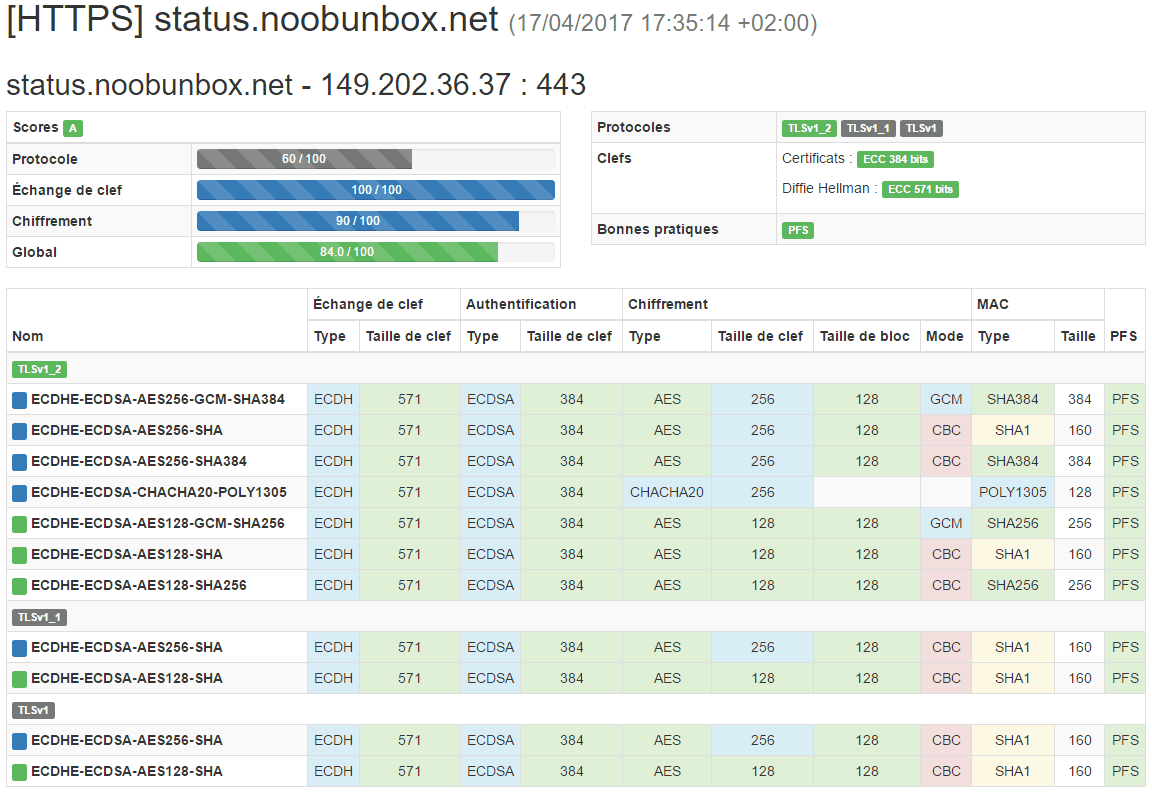
Task: Collapse the TLSv1_2 cipher section header
Action: coord(39,369)
